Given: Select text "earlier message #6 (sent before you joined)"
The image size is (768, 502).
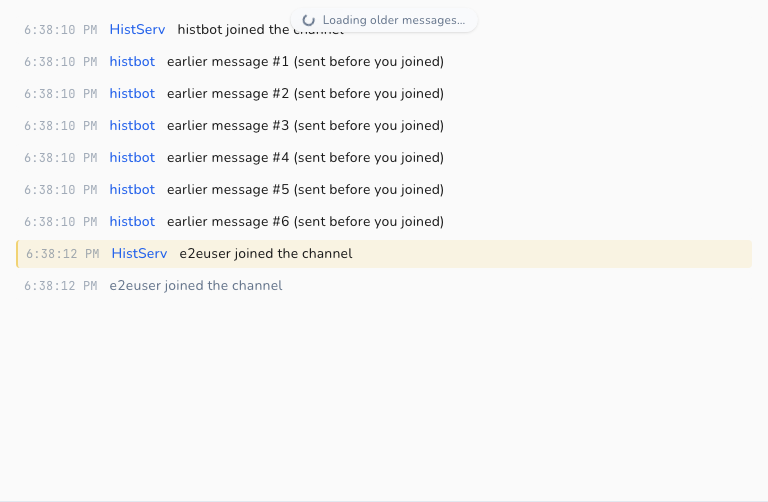Looking at the screenshot, I should click(305, 221).
